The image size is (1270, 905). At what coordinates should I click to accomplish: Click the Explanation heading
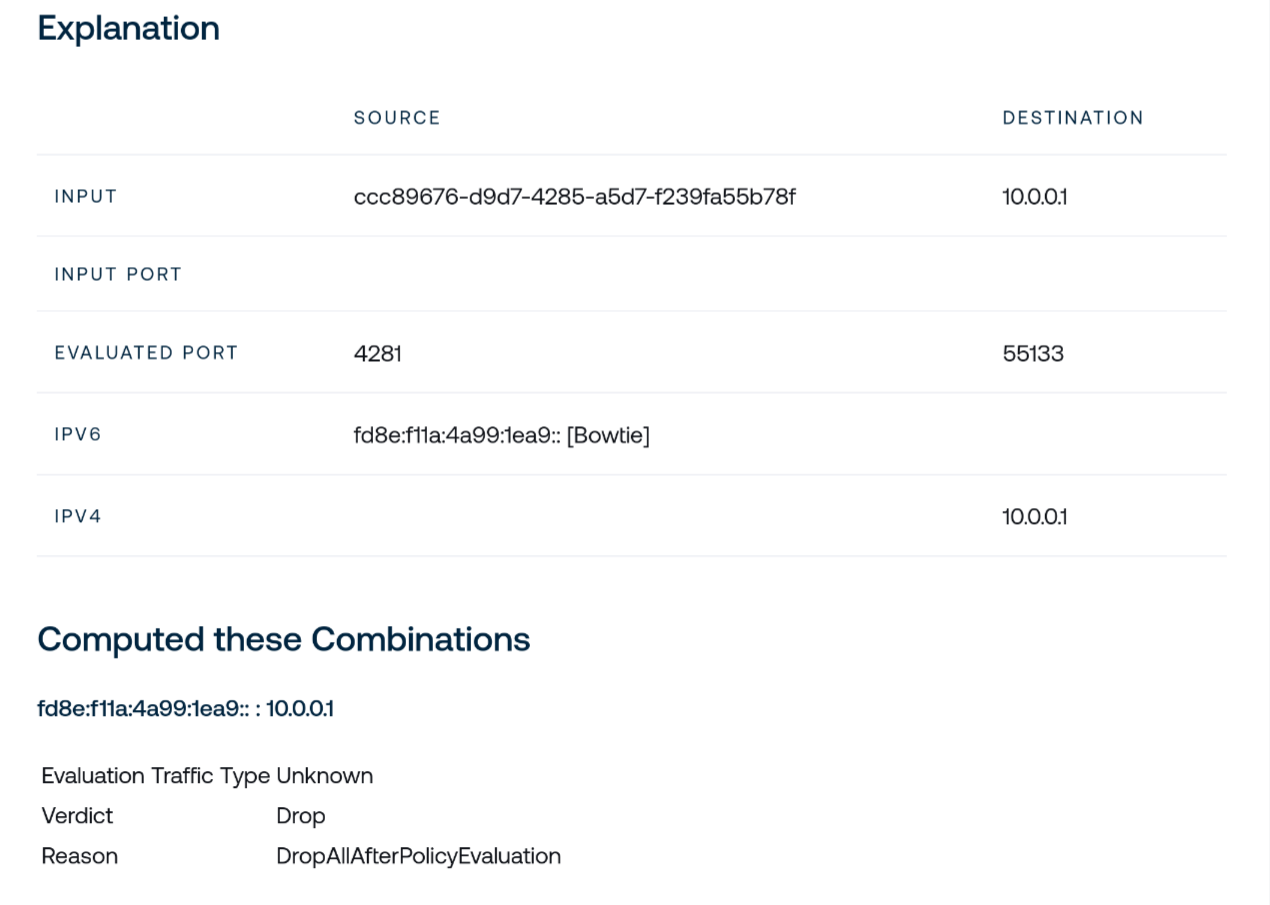pyautogui.click(x=128, y=28)
